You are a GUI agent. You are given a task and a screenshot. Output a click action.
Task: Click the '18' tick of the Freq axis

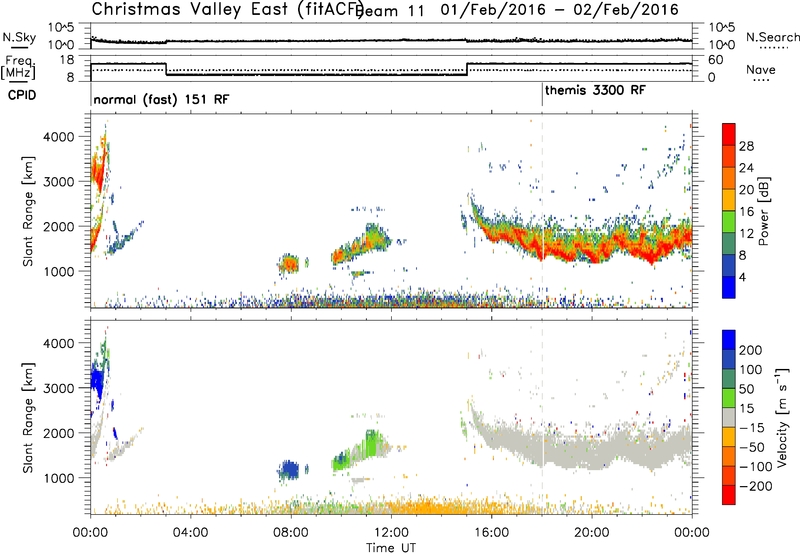67,60
